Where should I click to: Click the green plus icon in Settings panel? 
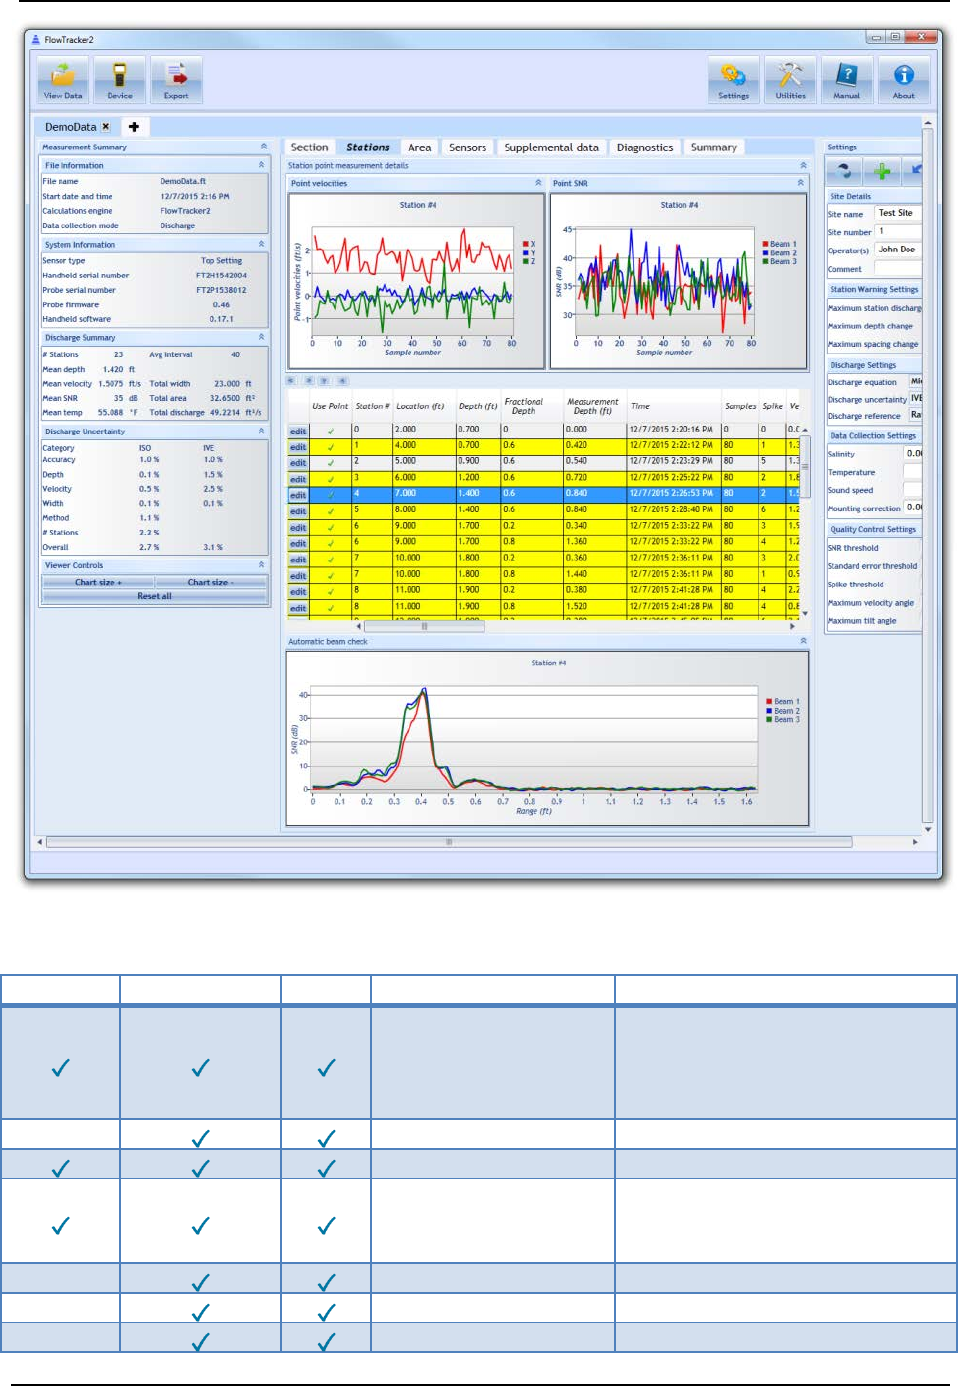click(x=882, y=171)
